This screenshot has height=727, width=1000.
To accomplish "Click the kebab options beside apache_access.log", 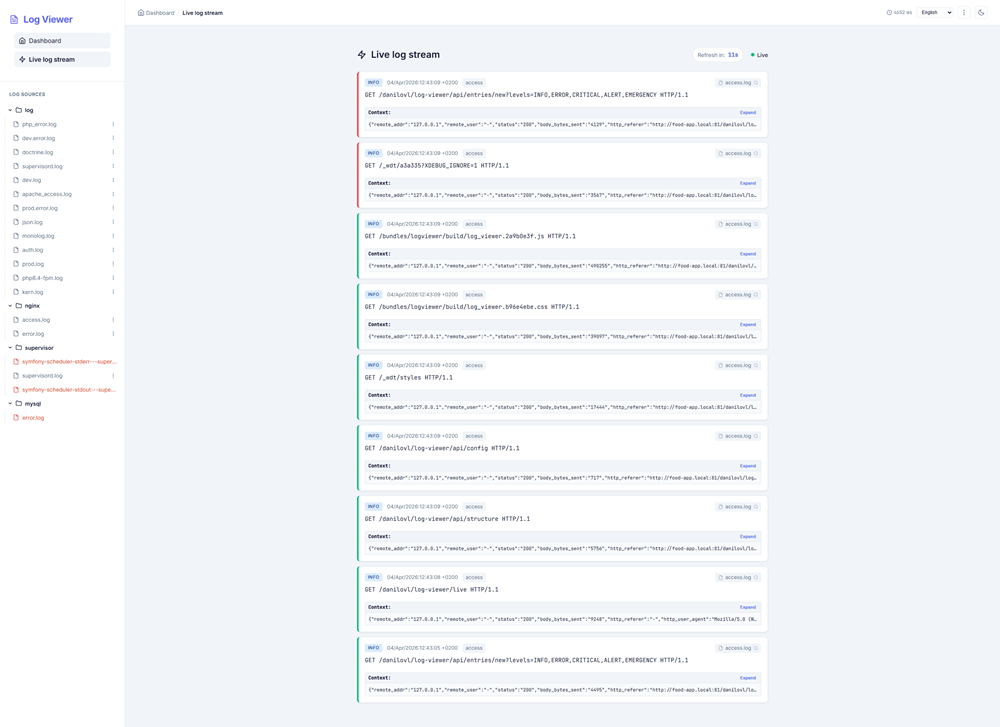I will tap(112, 193).
